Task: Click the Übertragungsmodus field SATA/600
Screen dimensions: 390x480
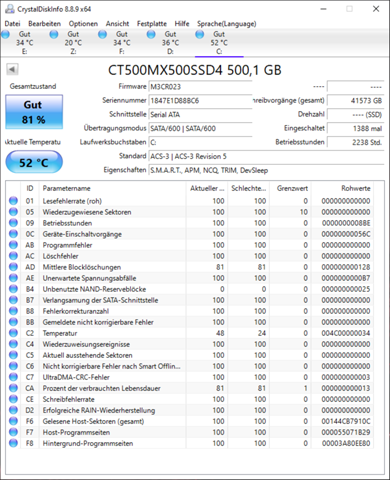Action: (200, 128)
